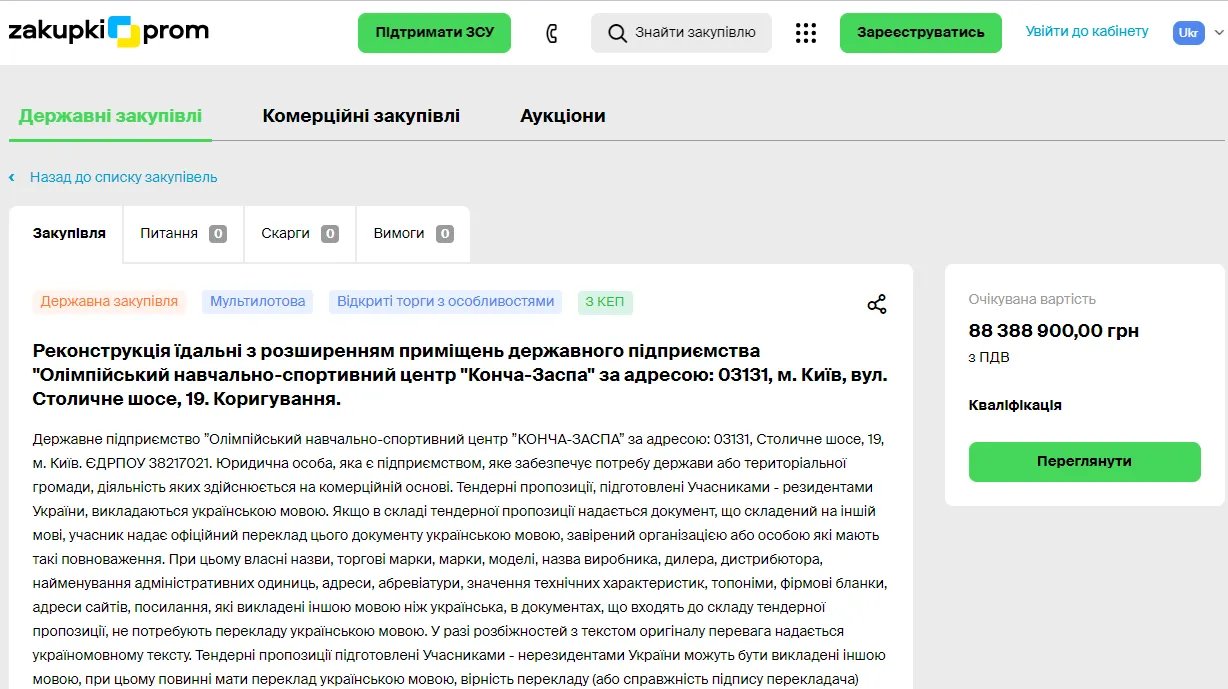Viewport: 1228px width, 689px height.
Task: Open the Аукціони tab
Action: coord(561,115)
